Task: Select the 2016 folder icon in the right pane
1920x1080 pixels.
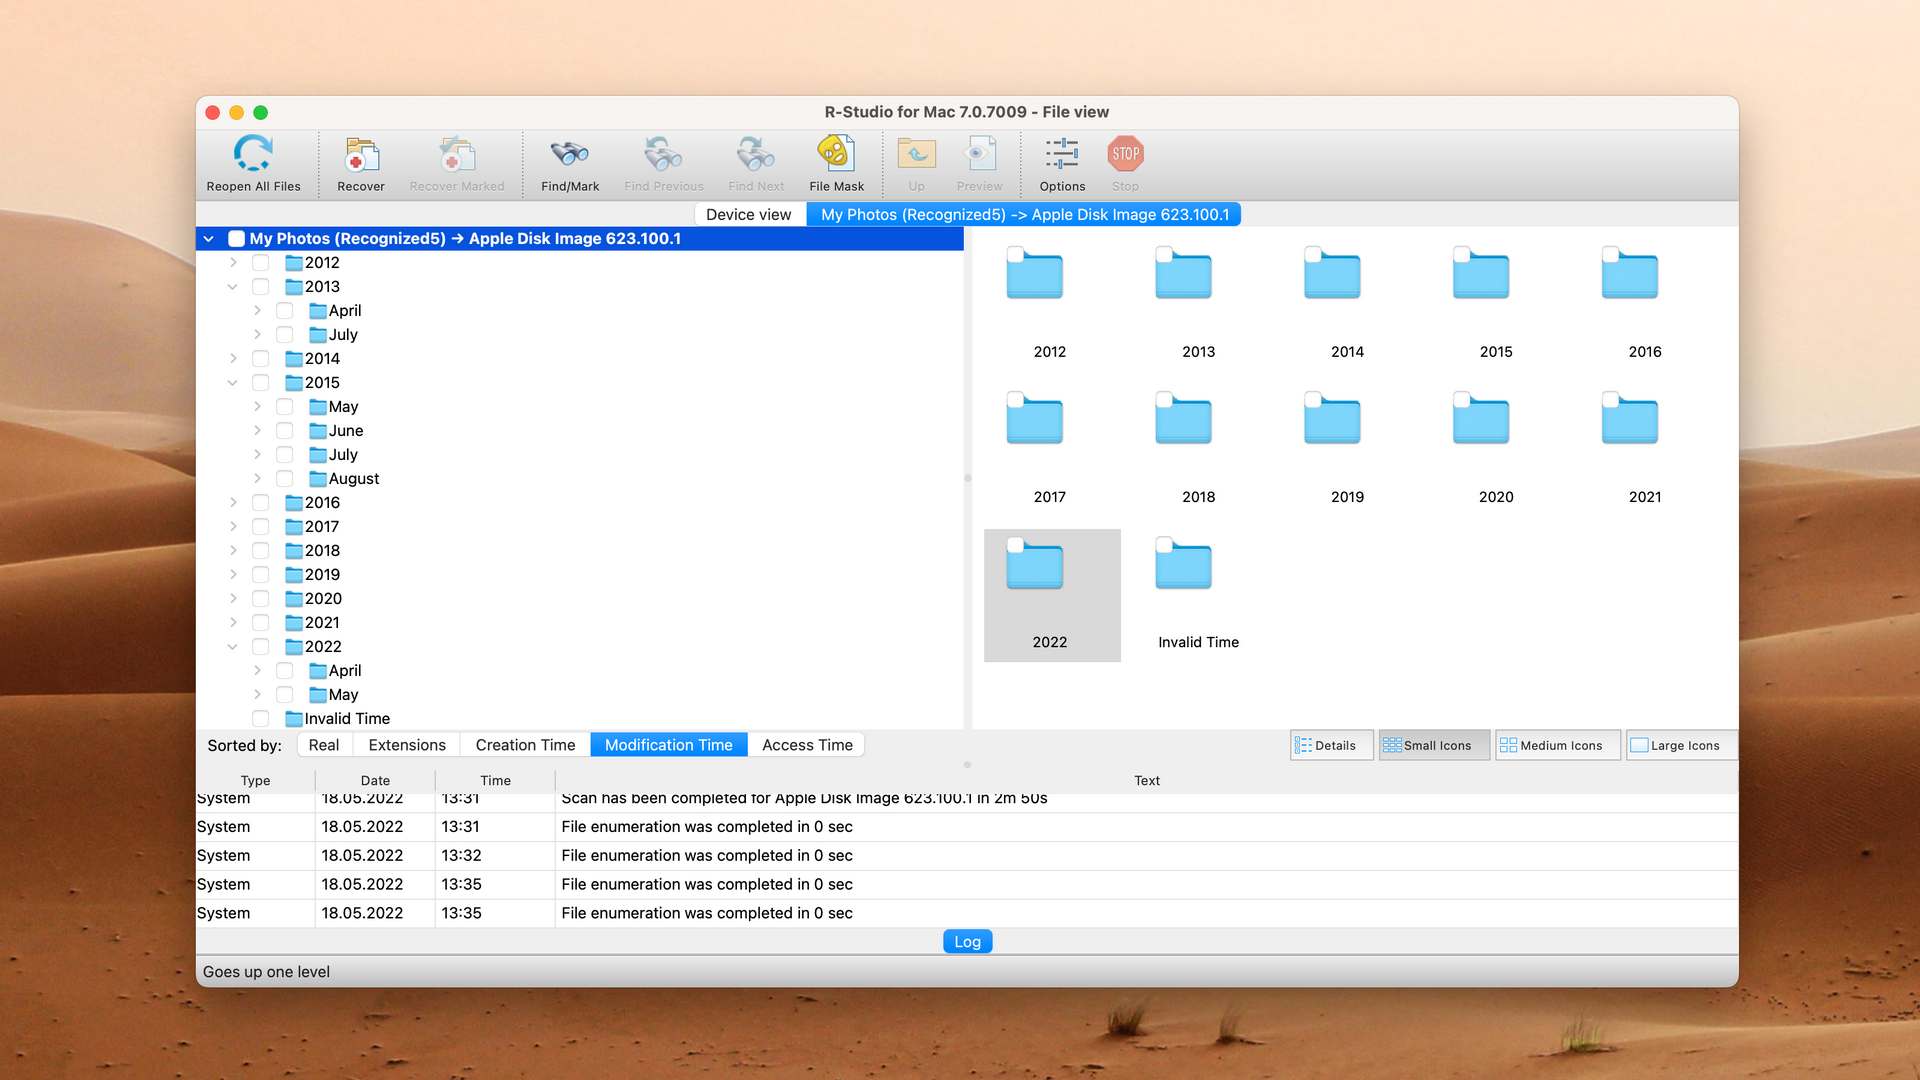Action: click(x=1630, y=273)
